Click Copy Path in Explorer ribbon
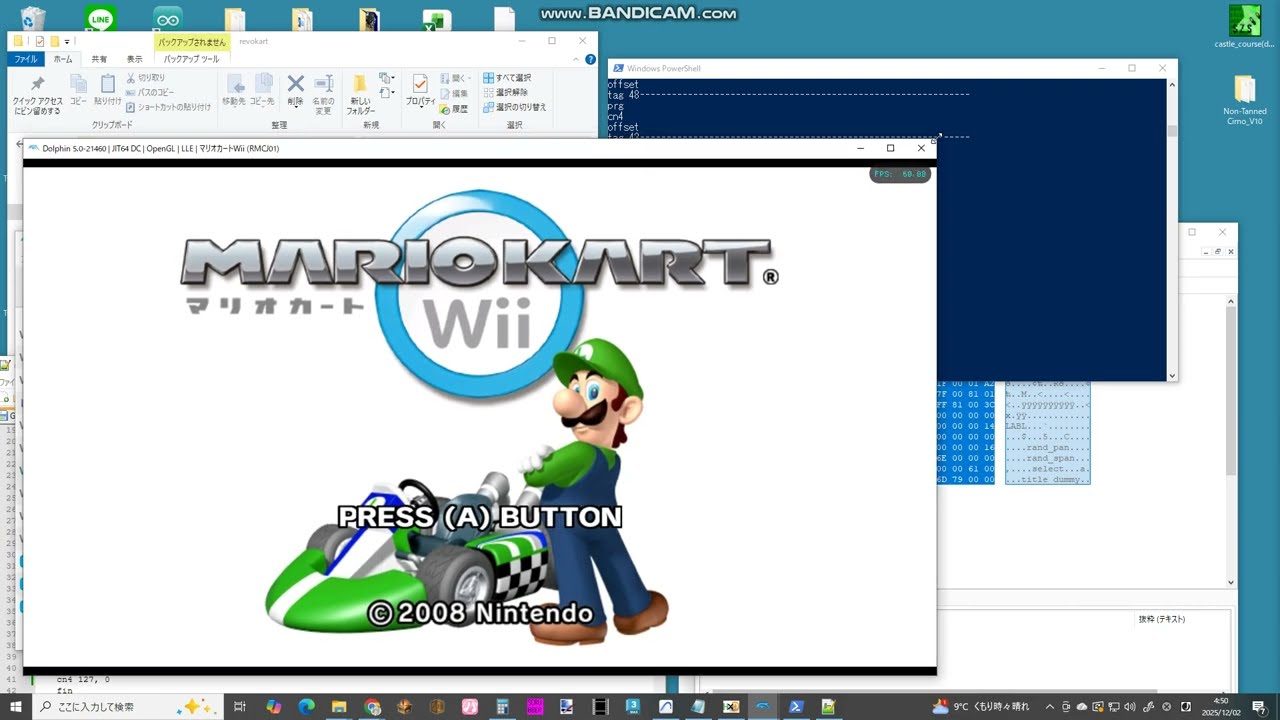 (x=149, y=92)
